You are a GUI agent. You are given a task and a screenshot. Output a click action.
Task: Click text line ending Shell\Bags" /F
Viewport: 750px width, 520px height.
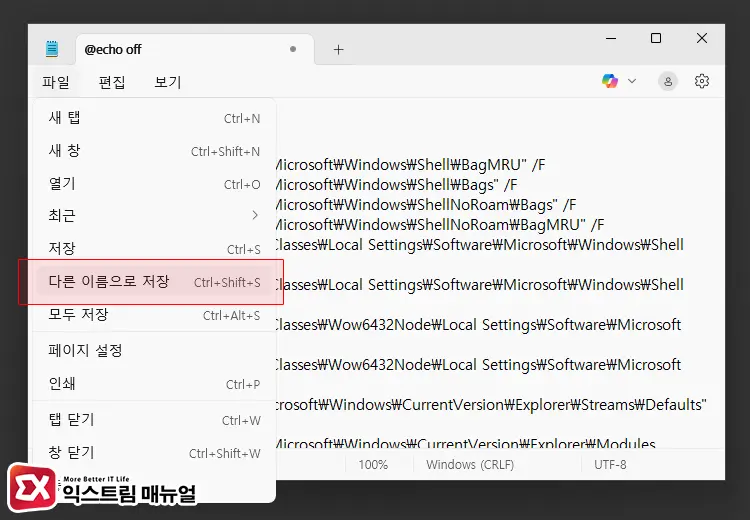397,185
